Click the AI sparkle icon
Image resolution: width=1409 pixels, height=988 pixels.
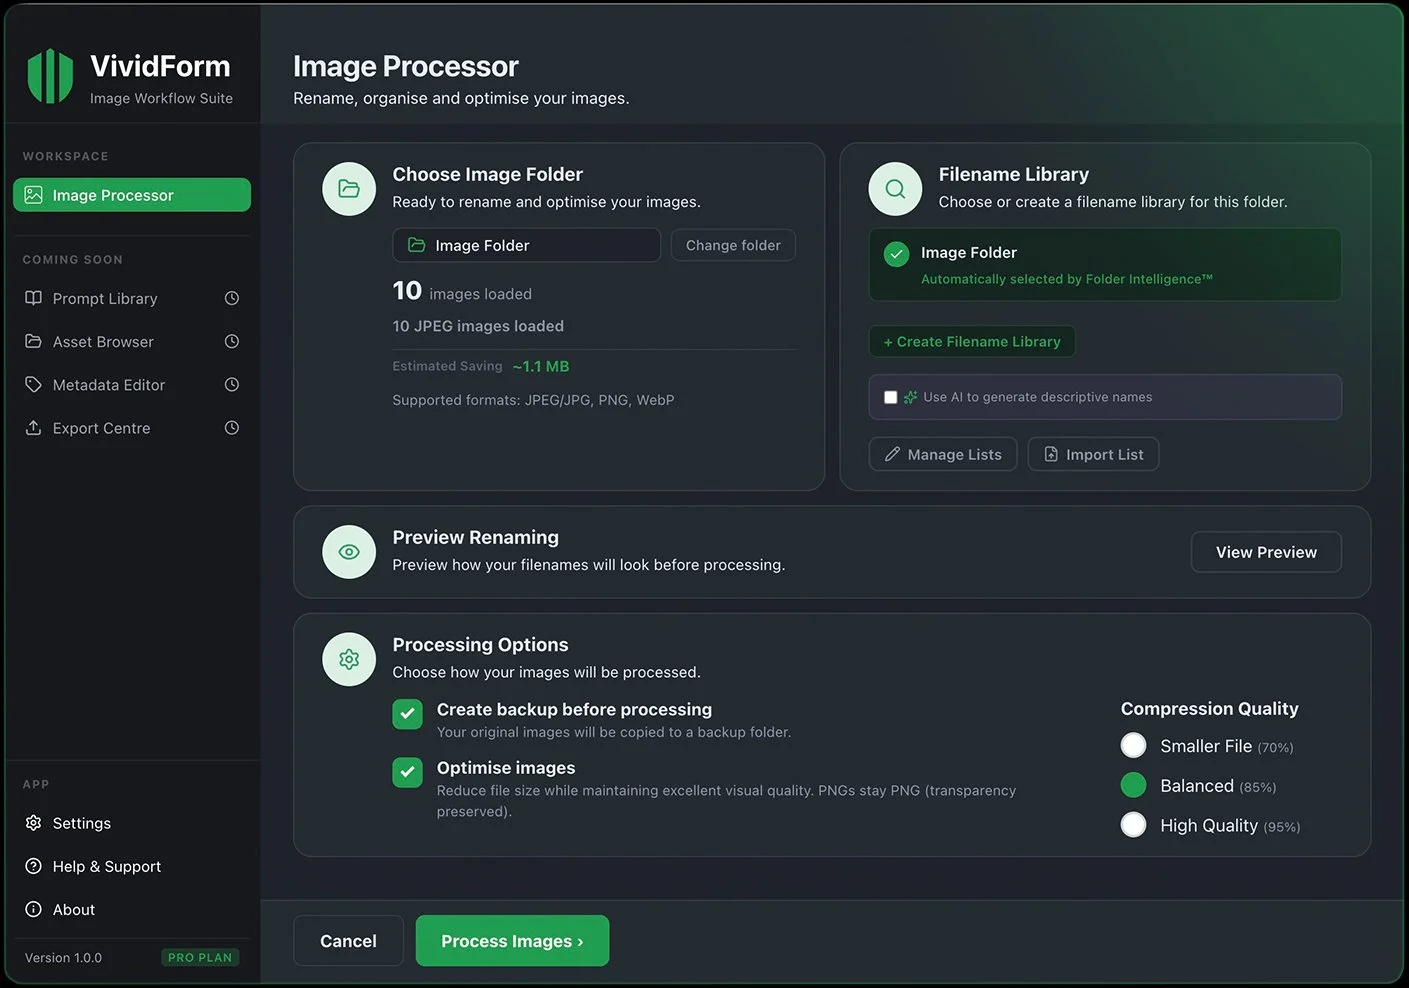coord(910,397)
